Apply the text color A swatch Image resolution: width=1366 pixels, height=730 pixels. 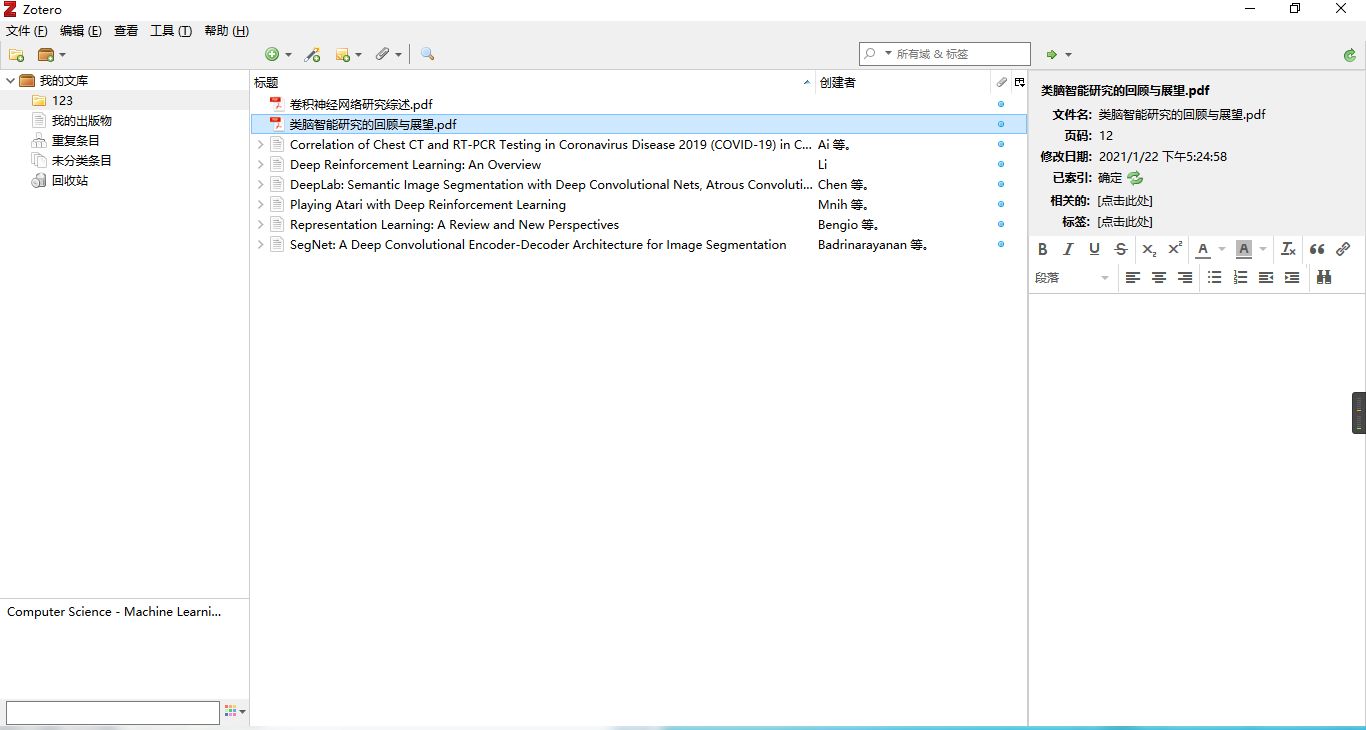tap(1203, 249)
